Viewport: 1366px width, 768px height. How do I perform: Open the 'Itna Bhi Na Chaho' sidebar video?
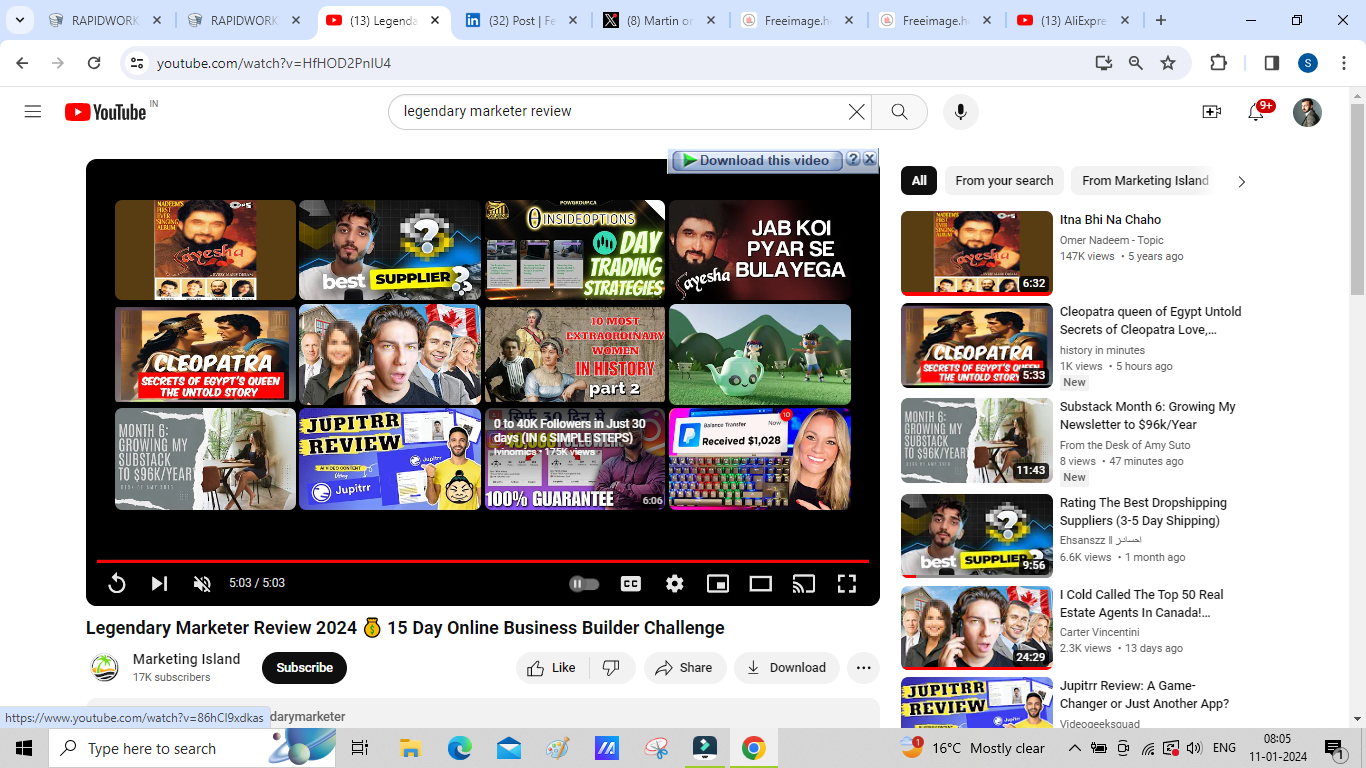click(x=1110, y=220)
